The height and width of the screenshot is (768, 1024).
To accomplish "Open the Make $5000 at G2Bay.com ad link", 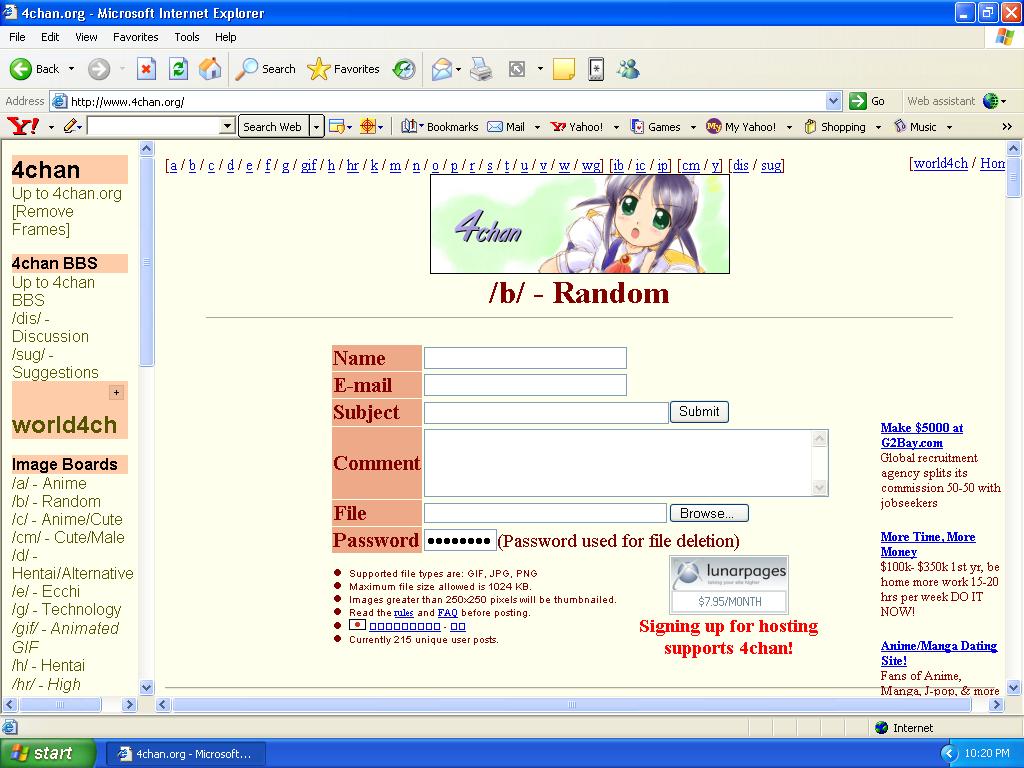I will [921, 435].
